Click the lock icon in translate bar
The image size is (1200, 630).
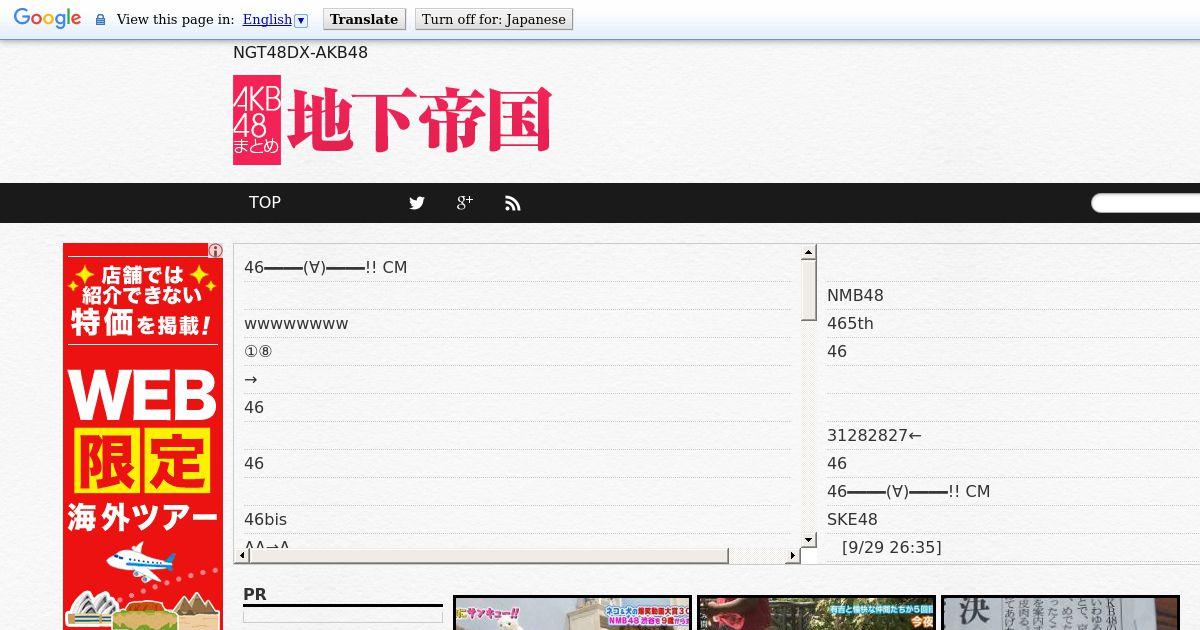pyautogui.click(x=100, y=20)
